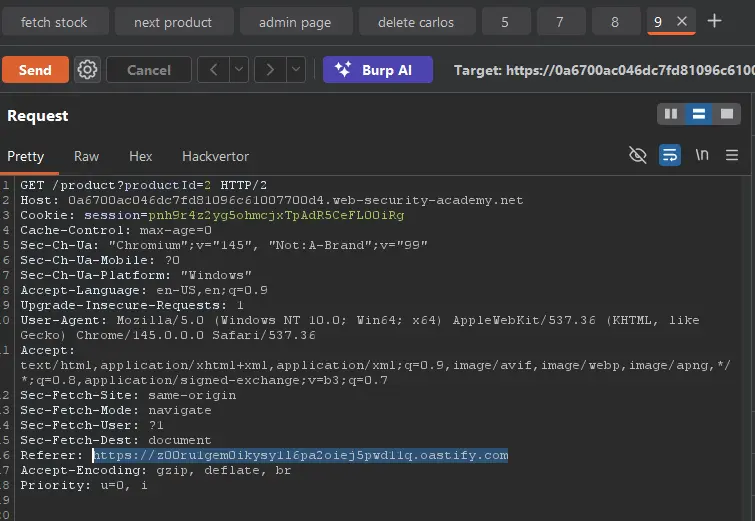Expand forward history dropdown arrow

coord(295,70)
